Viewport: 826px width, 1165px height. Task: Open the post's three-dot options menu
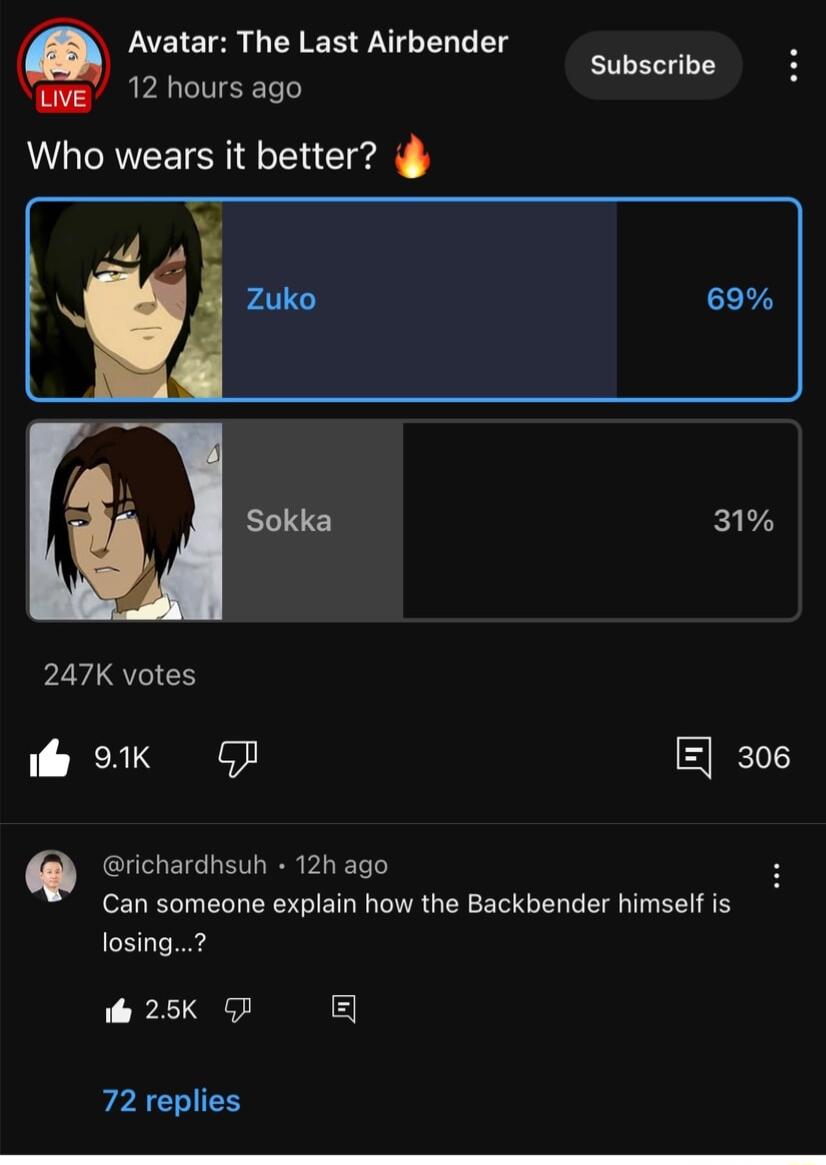click(x=795, y=64)
